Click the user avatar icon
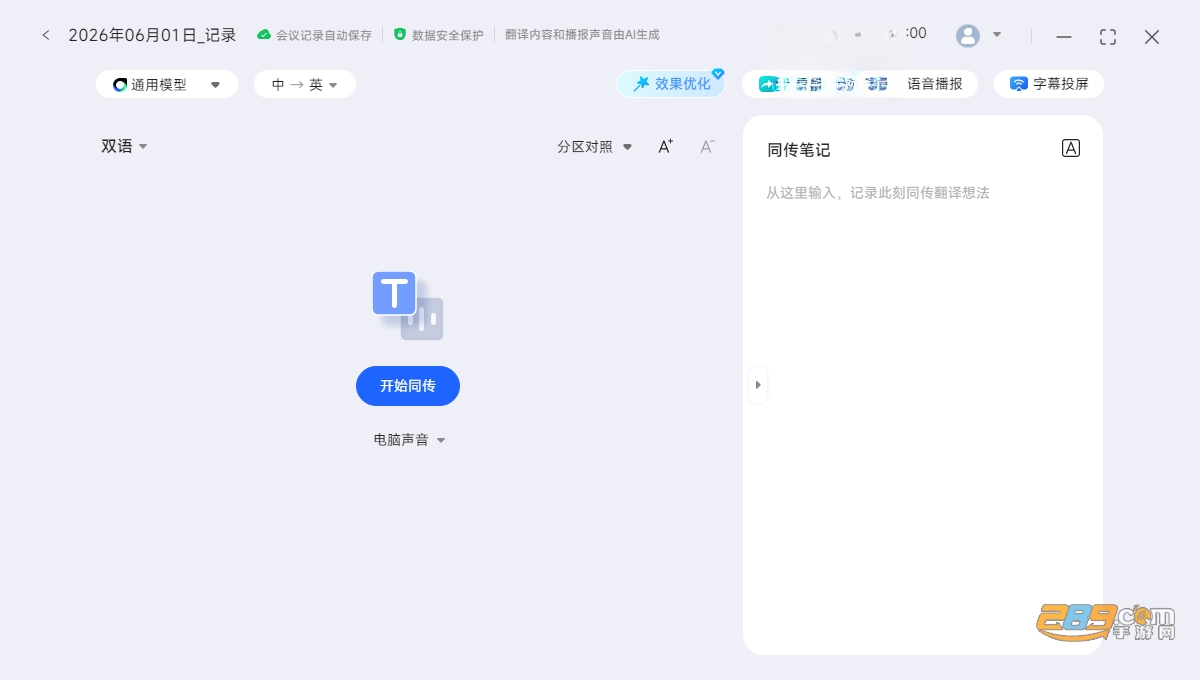The width and height of the screenshot is (1200, 680). point(968,36)
